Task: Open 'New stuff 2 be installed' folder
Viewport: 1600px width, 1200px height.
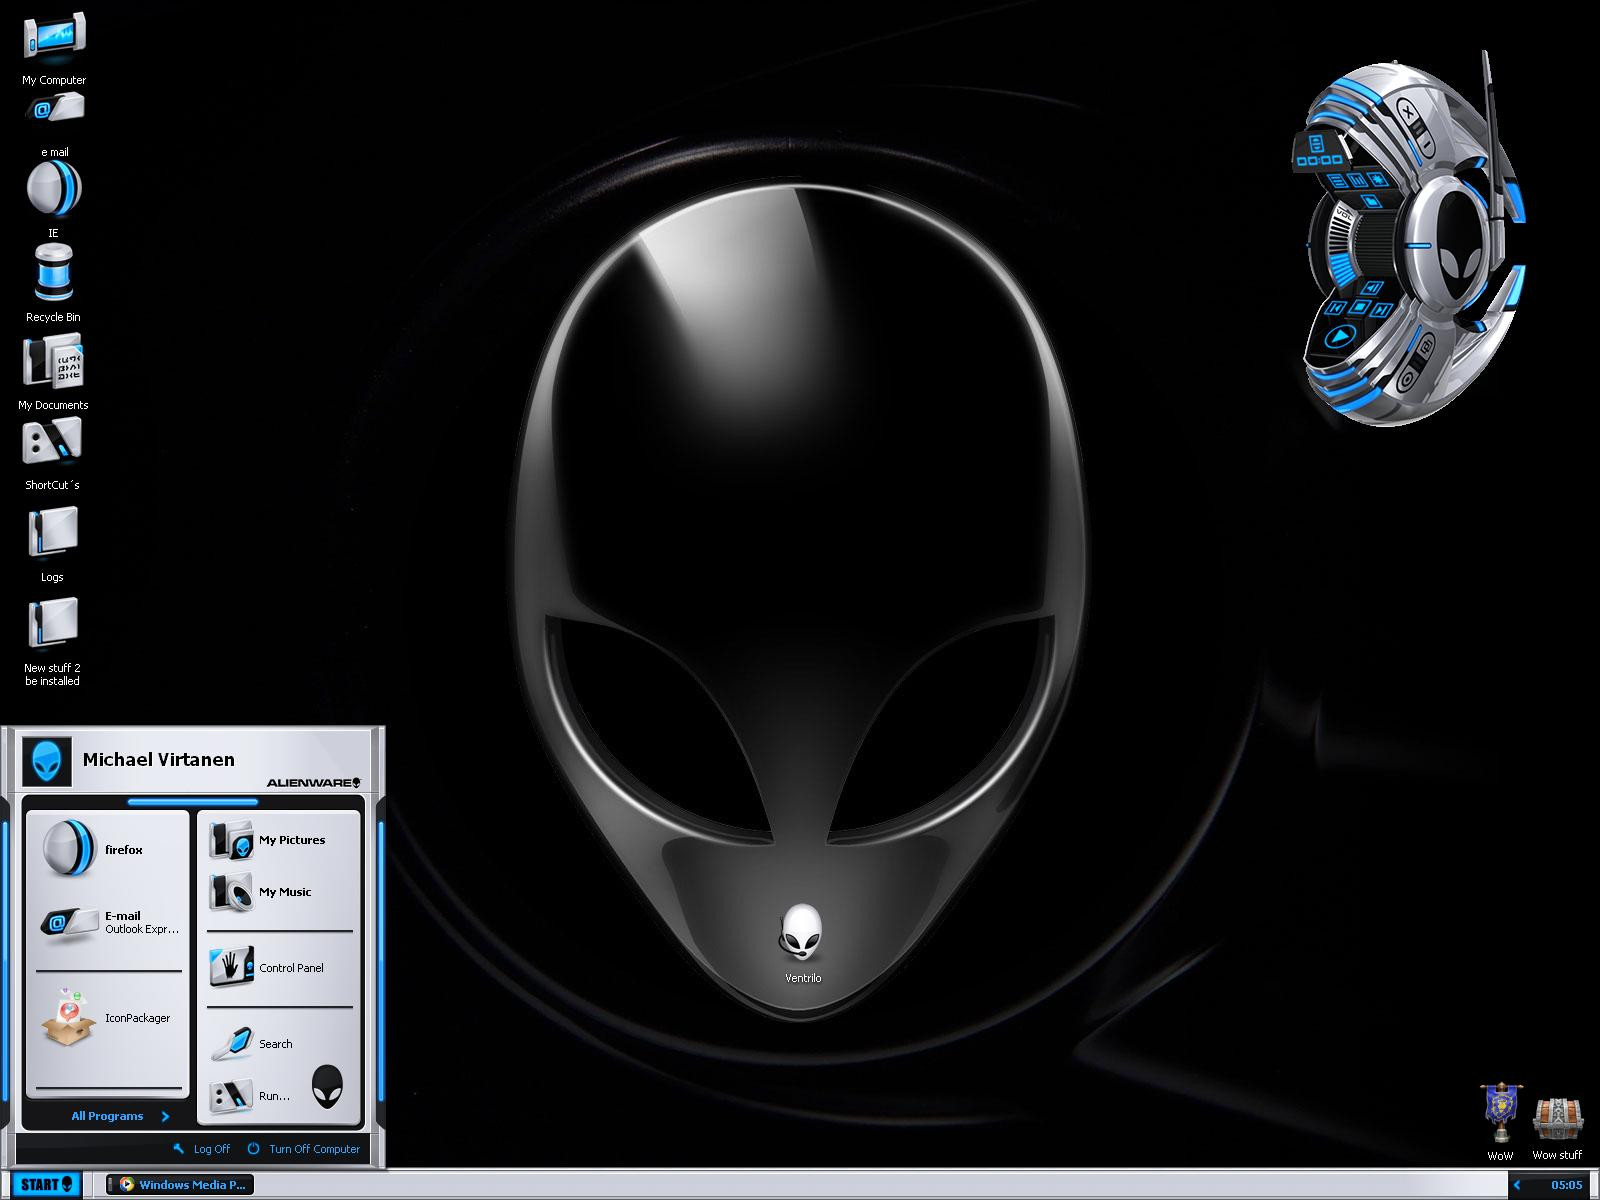Action: tap(52, 643)
